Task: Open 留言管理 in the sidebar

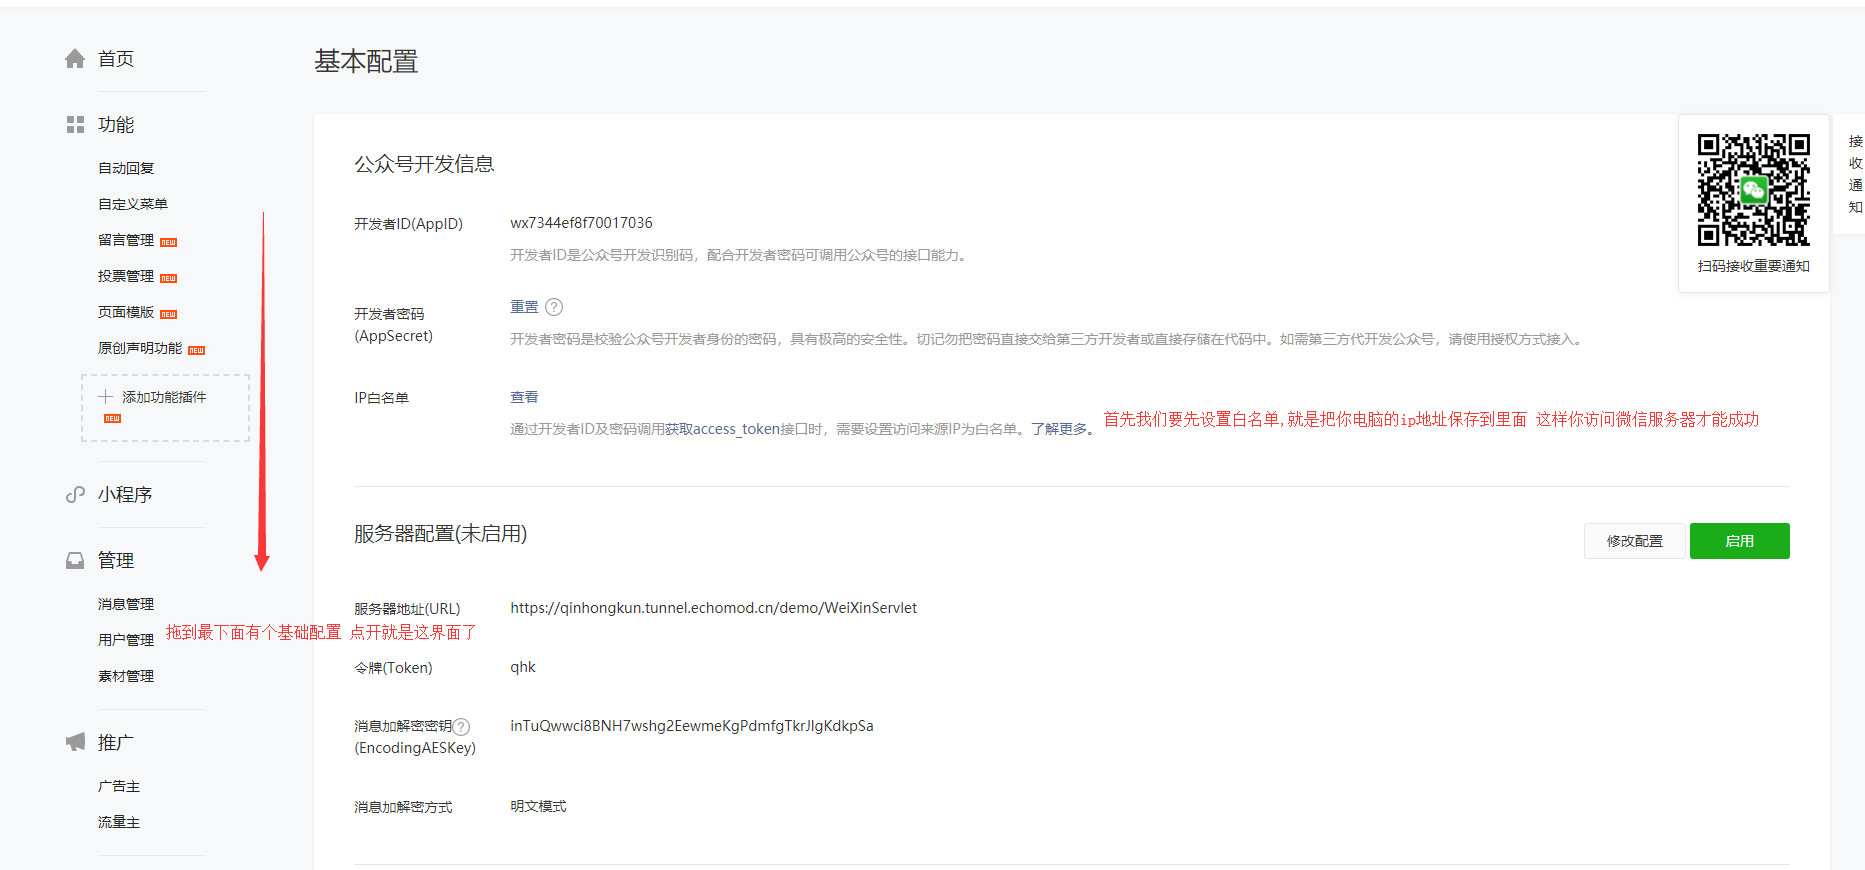Action: (x=126, y=240)
